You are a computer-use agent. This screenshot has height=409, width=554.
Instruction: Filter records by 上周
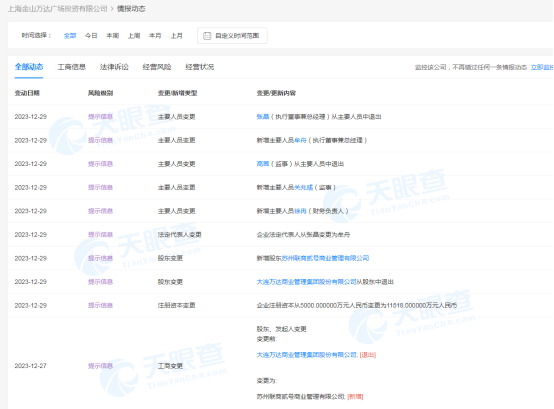(134, 36)
